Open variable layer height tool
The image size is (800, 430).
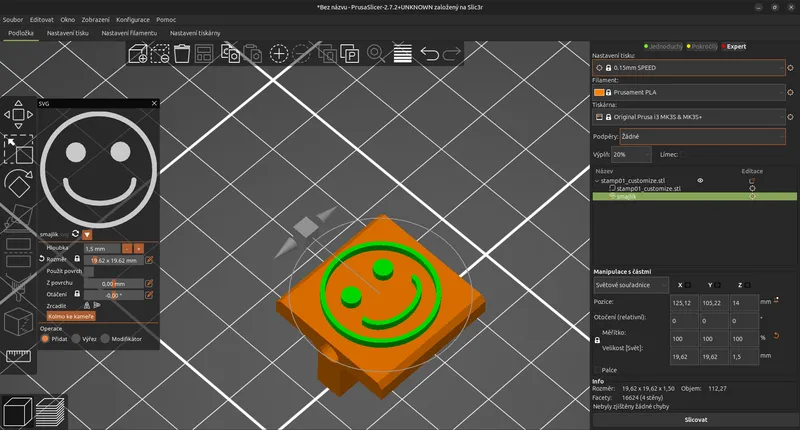pyautogui.click(x=403, y=54)
